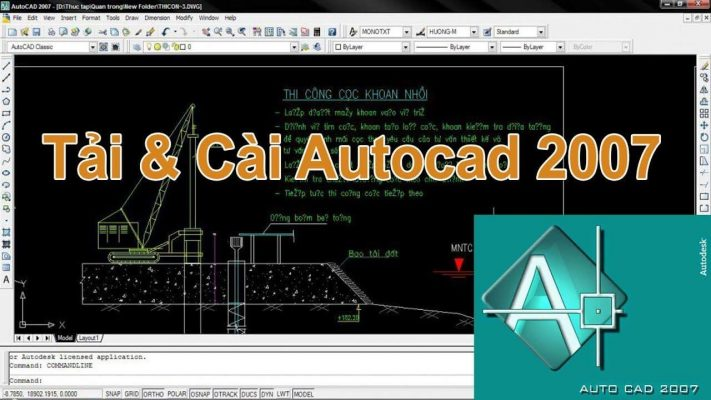Select the Multiline Text A tool

coord(6,280)
